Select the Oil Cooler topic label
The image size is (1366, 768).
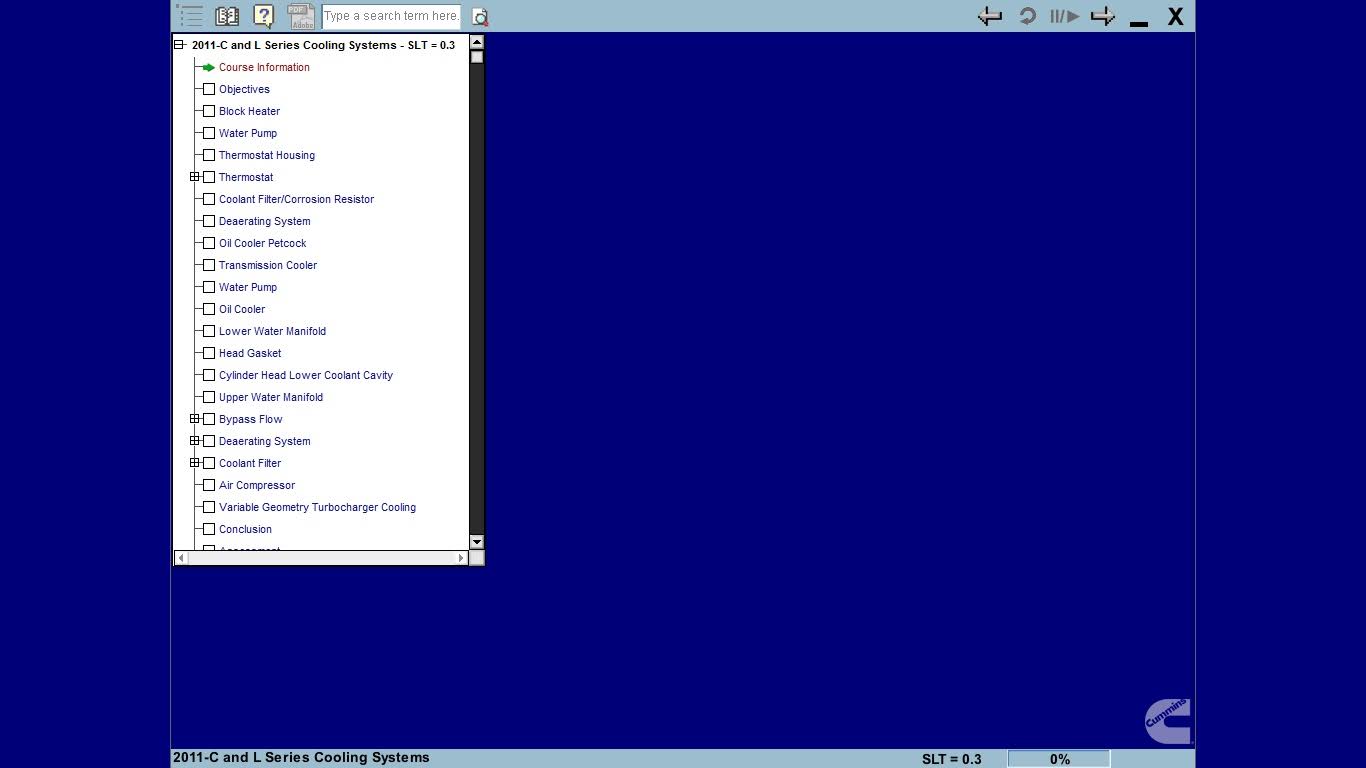[x=242, y=309]
